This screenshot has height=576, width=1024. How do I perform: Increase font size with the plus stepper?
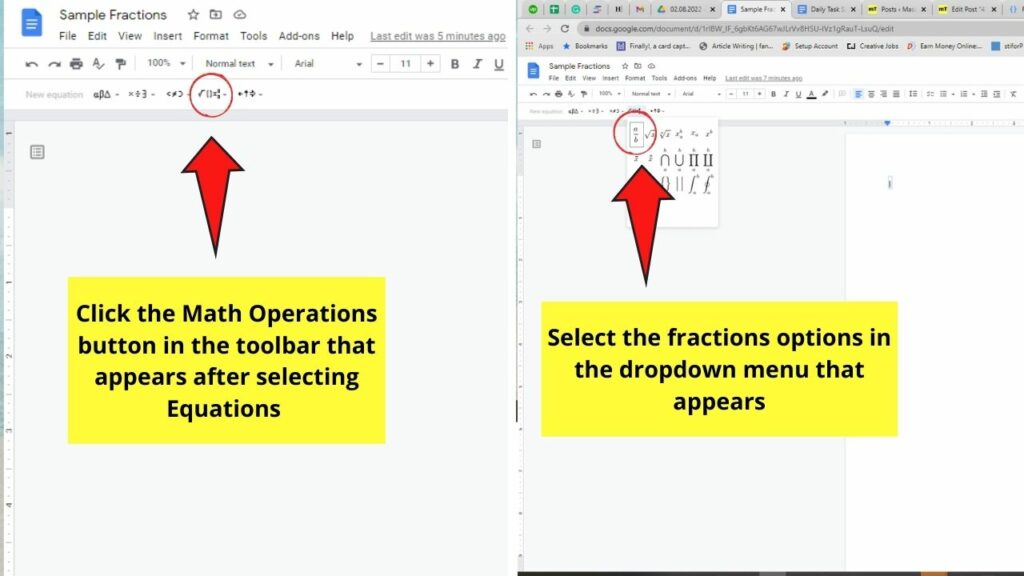point(428,63)
